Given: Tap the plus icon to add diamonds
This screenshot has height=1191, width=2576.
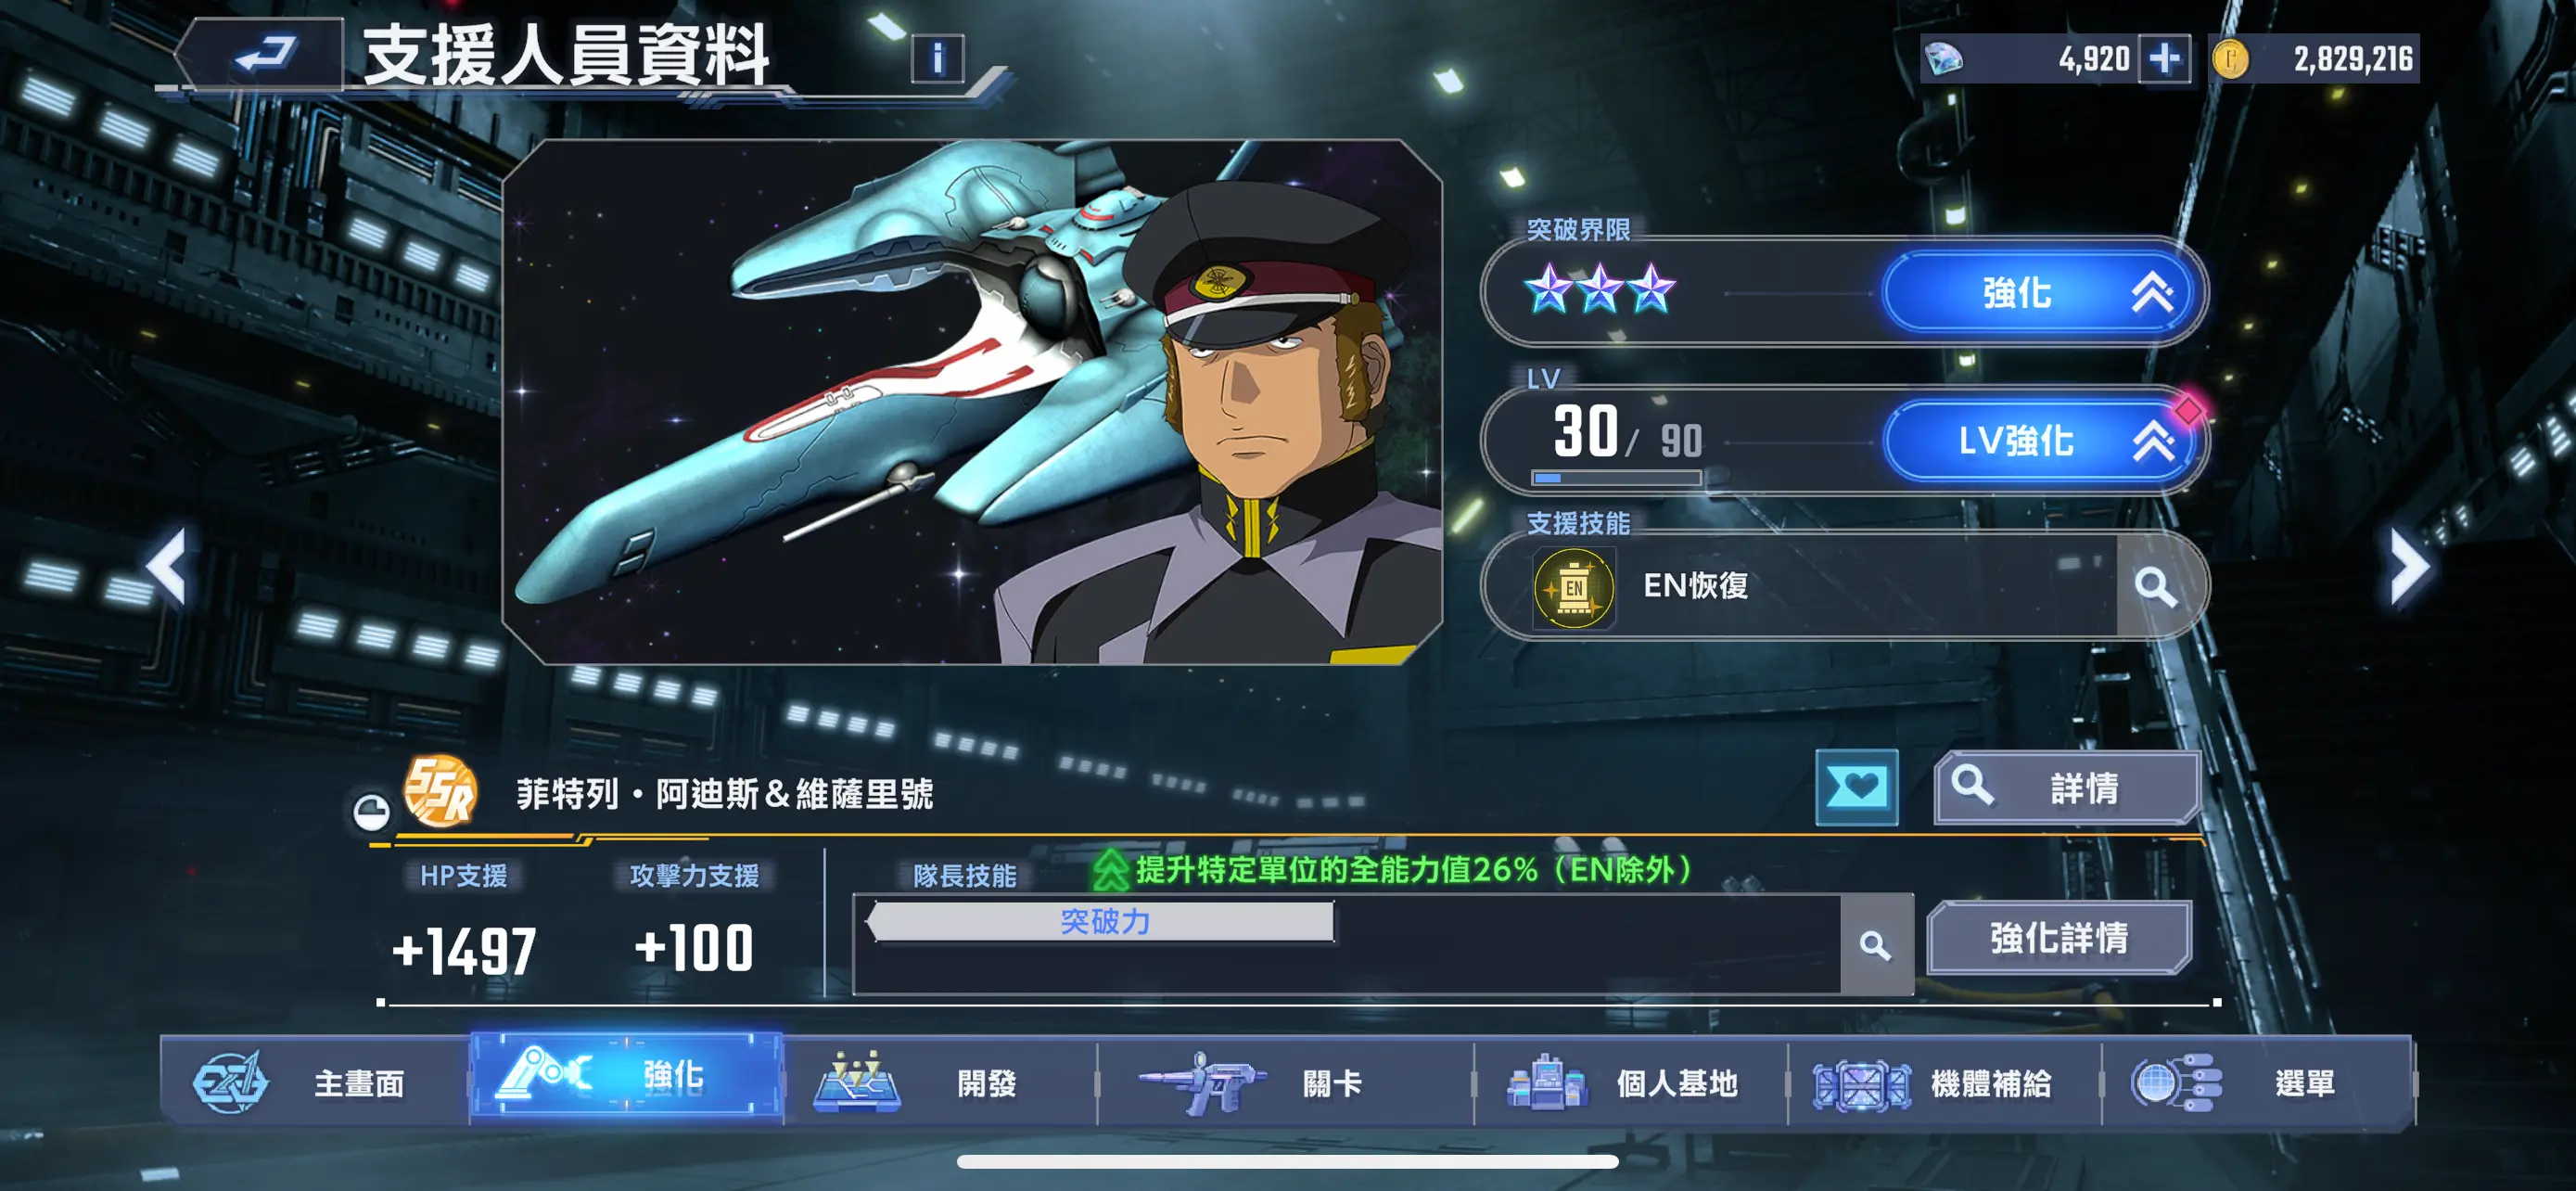Looking at the screenshot, I should pos(2163,59).
